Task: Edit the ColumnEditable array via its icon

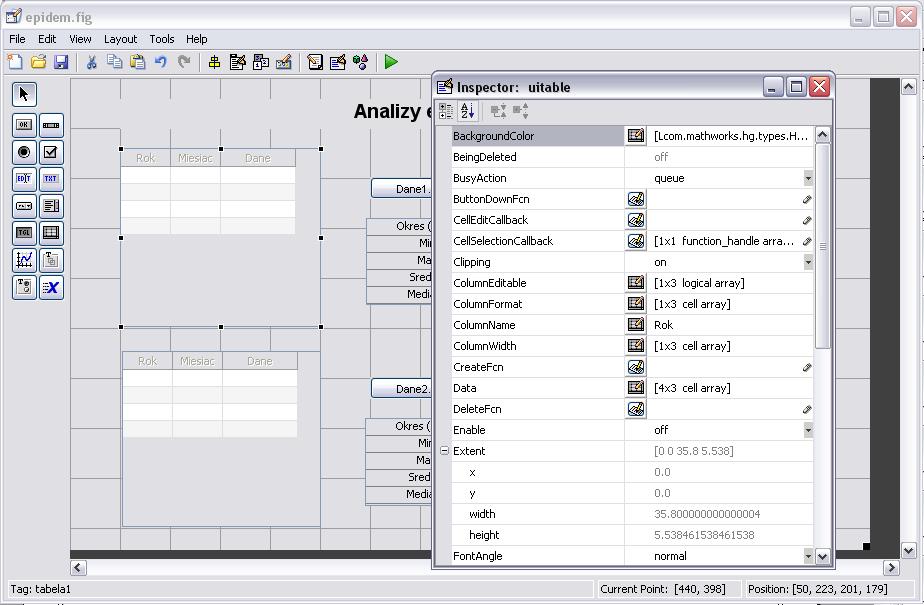Action: 635,283
